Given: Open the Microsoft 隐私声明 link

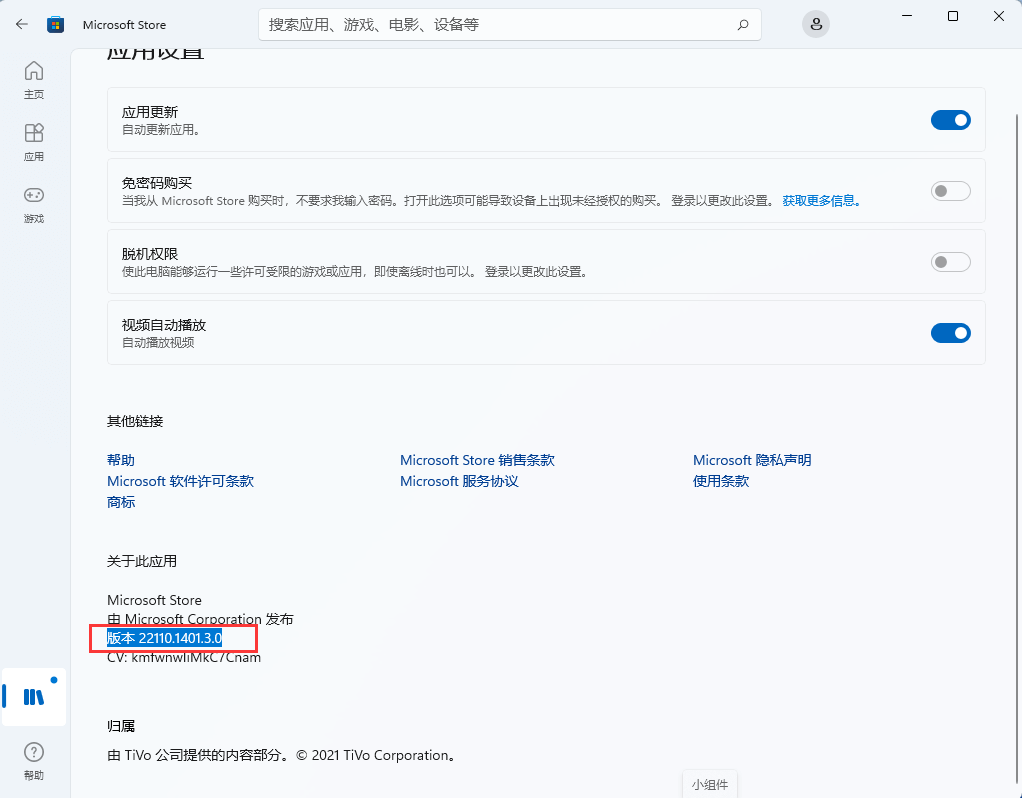Looking at the screenshot, I should 752,460.
